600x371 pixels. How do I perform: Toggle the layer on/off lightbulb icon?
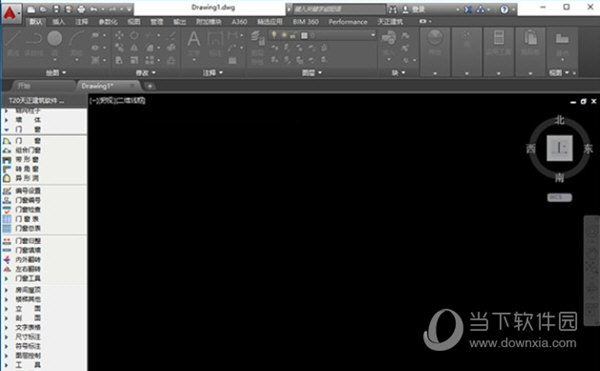tap(274, 35)
